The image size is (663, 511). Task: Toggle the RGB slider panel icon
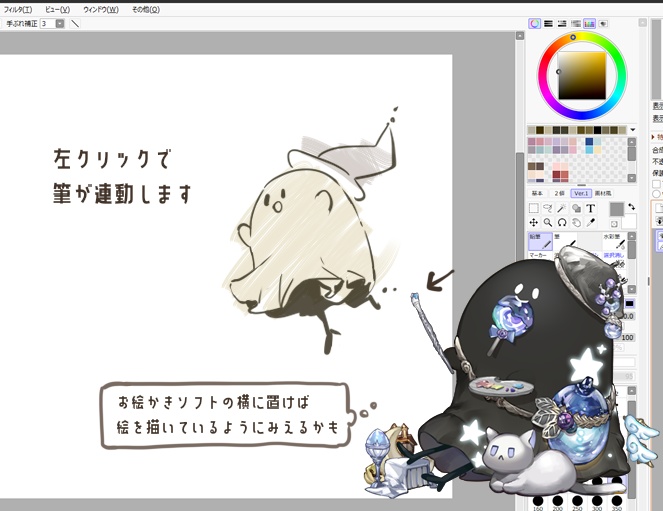[548, 24]
